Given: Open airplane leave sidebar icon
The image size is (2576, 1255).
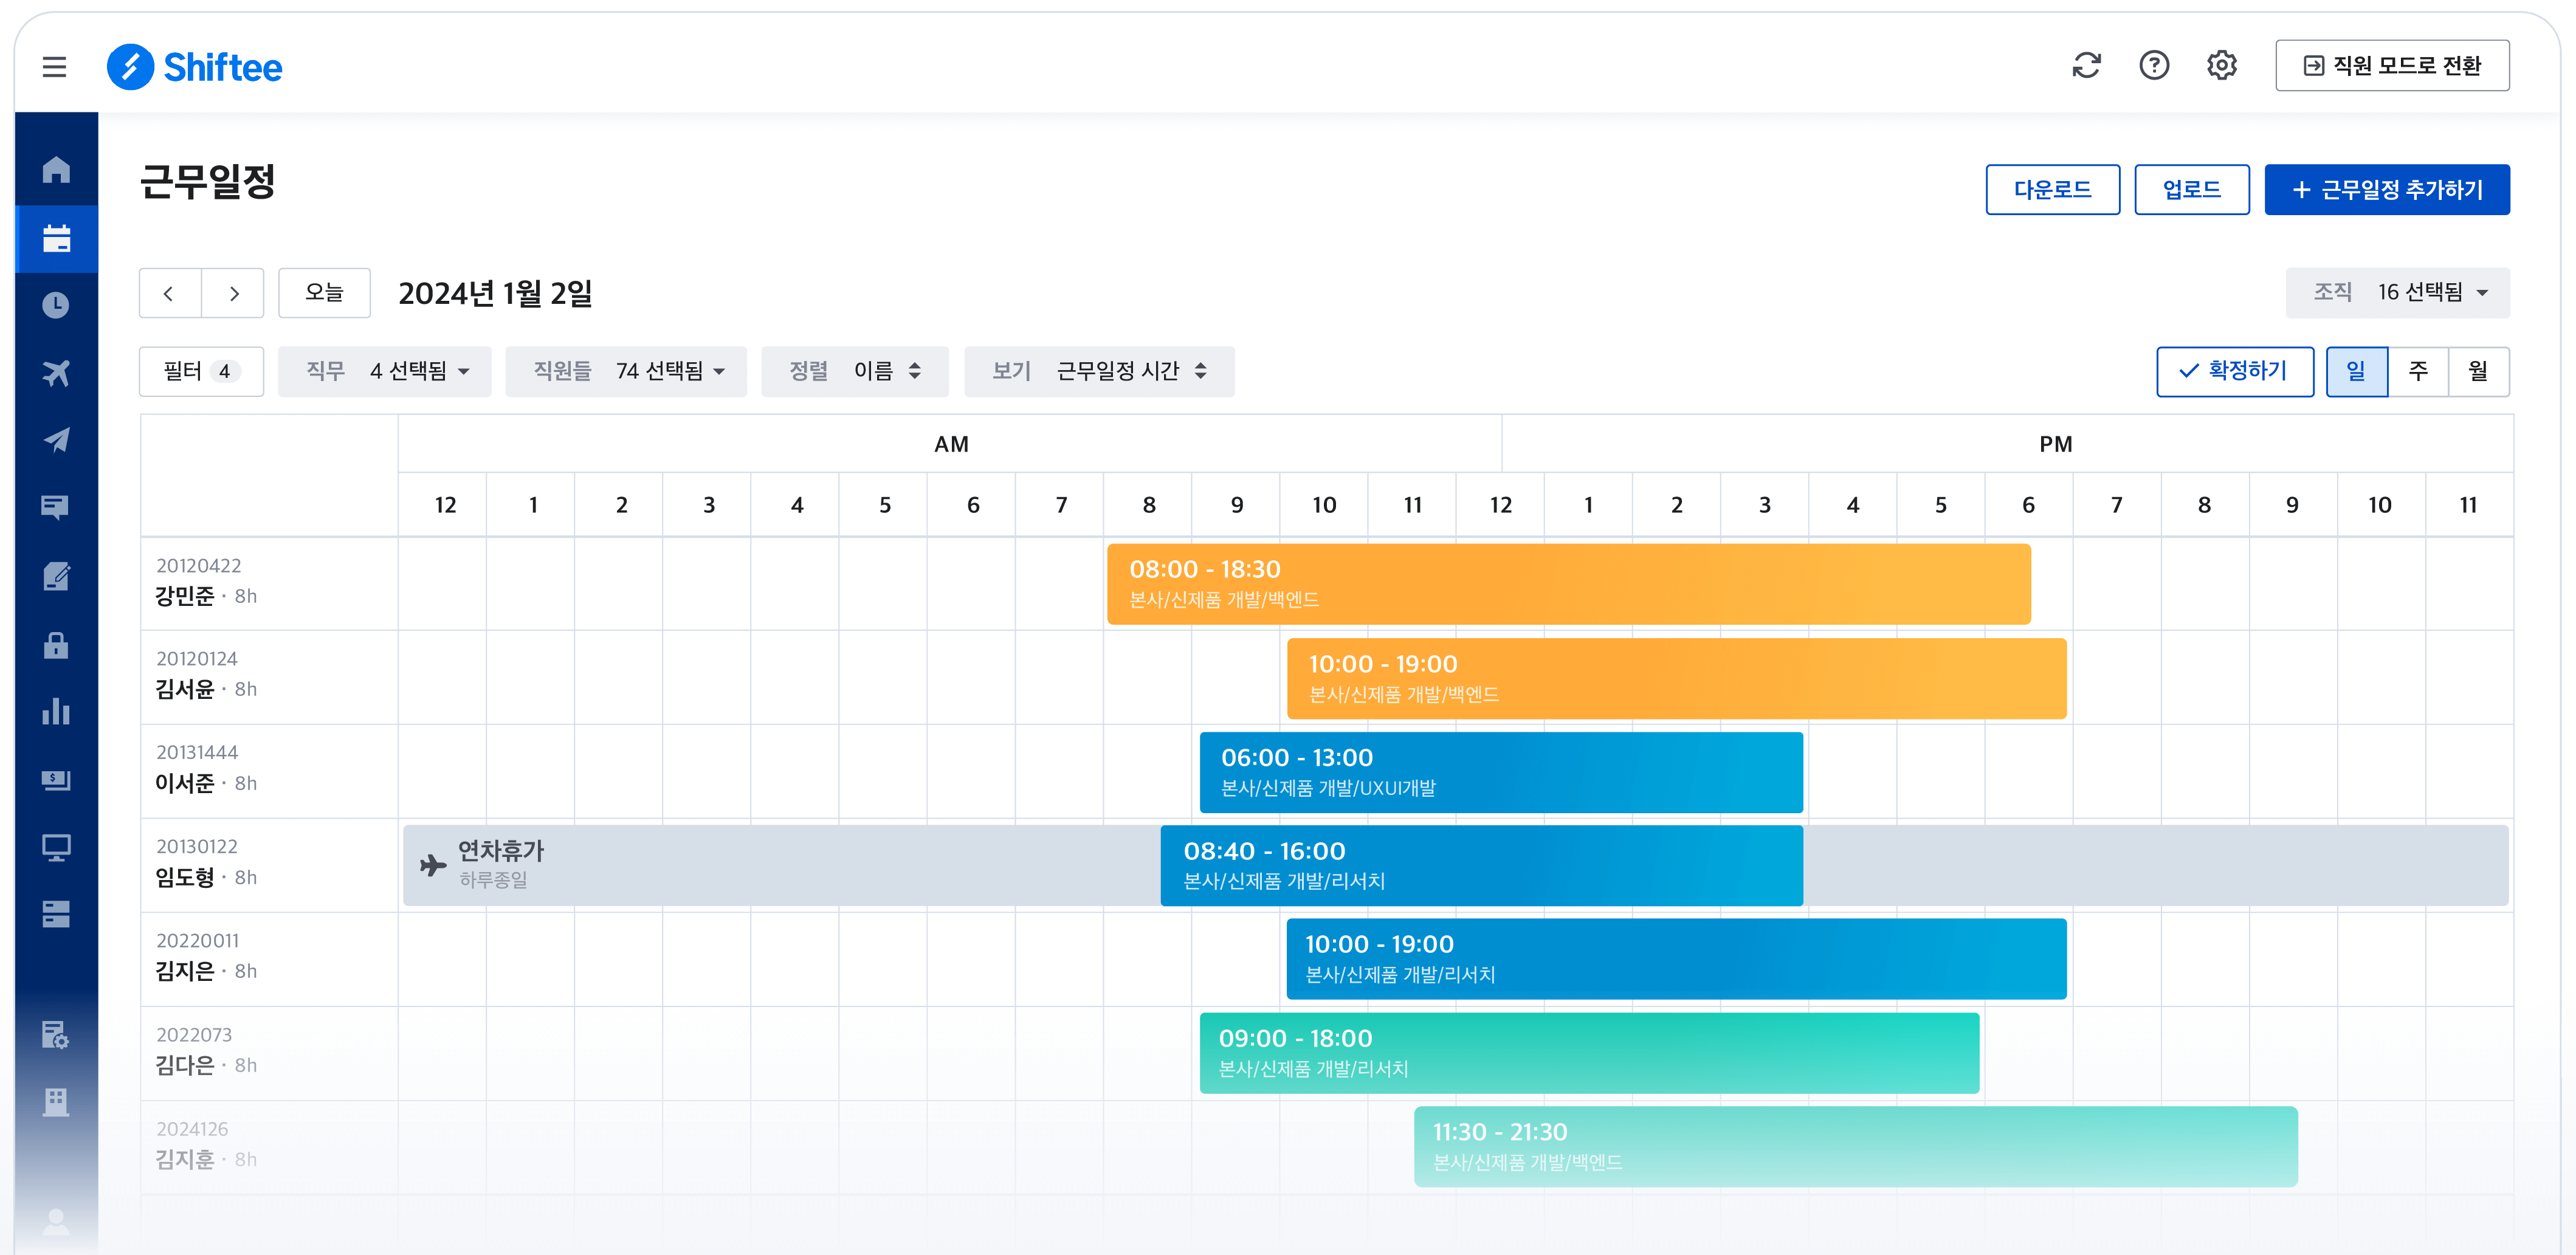Looking at the screenshot, I should tap(56, 373).
